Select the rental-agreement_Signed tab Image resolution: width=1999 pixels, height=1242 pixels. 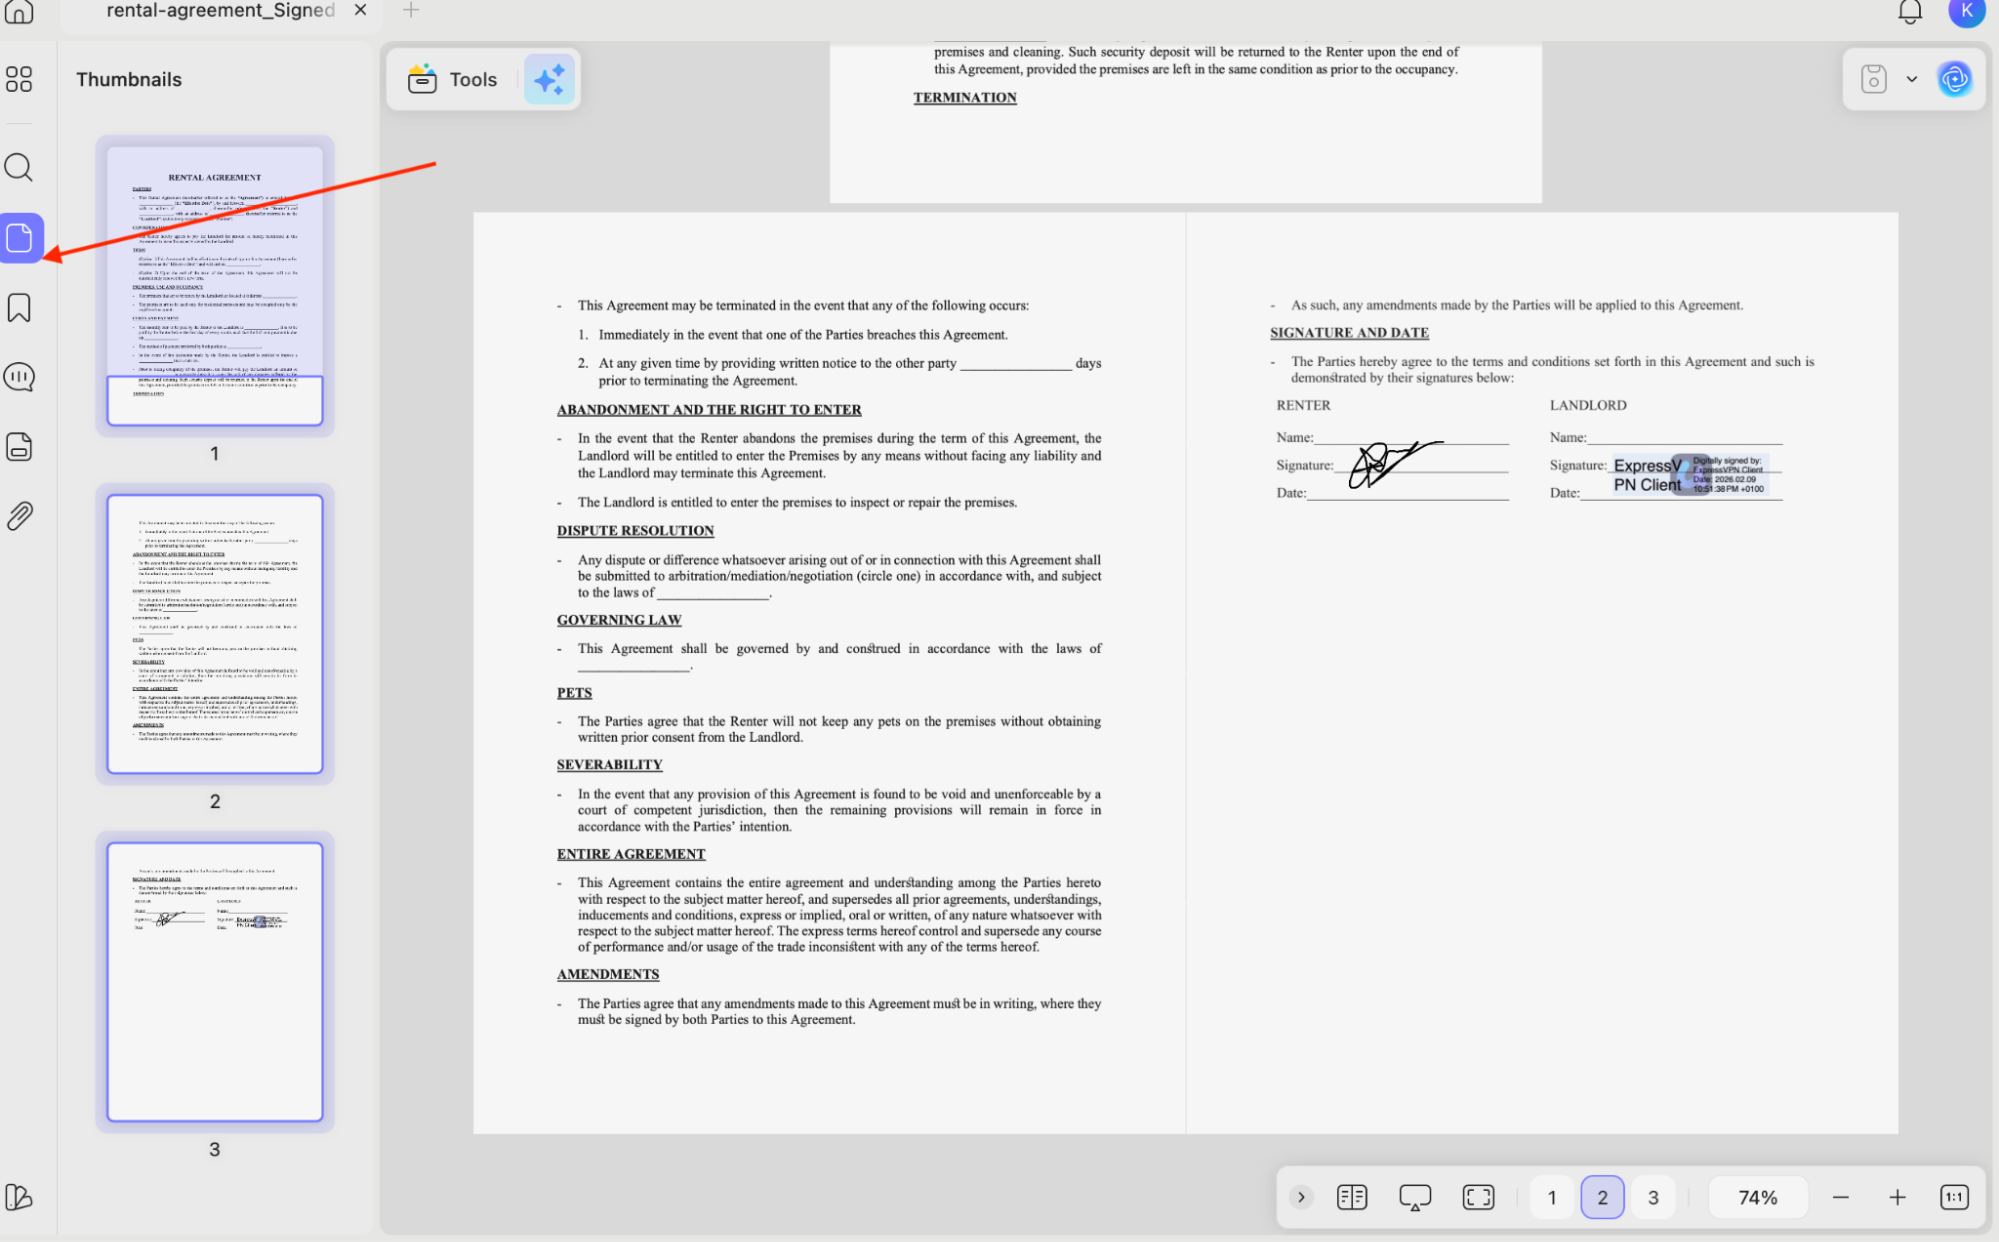tap(220, 10)
